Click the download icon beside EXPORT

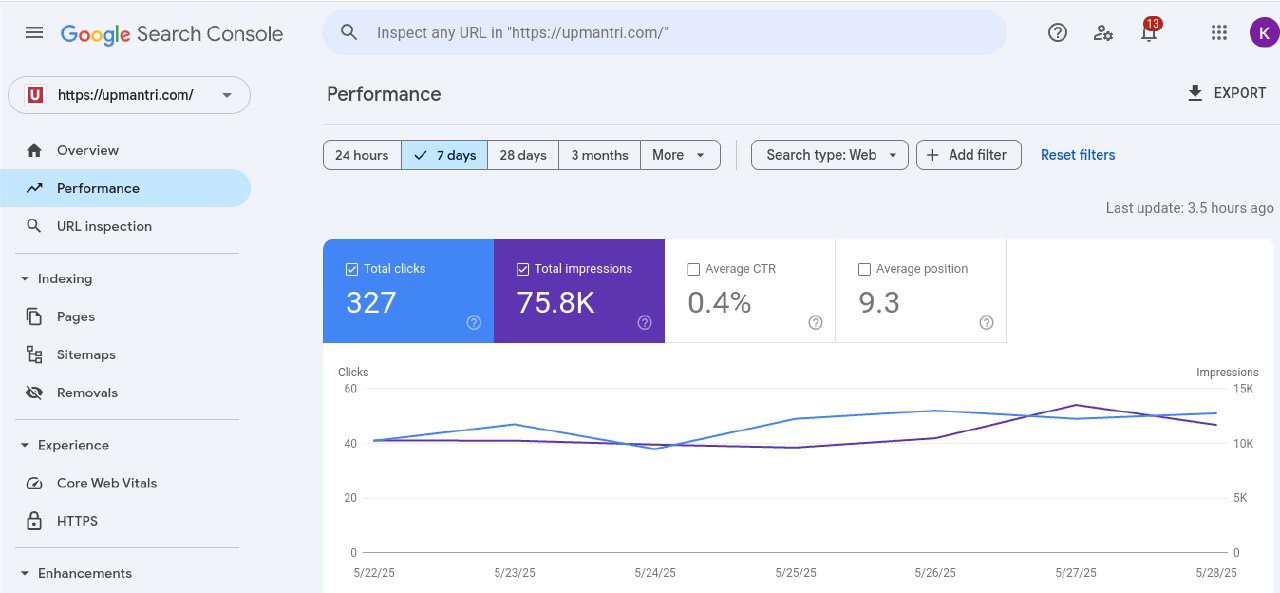pos(1194,93)
